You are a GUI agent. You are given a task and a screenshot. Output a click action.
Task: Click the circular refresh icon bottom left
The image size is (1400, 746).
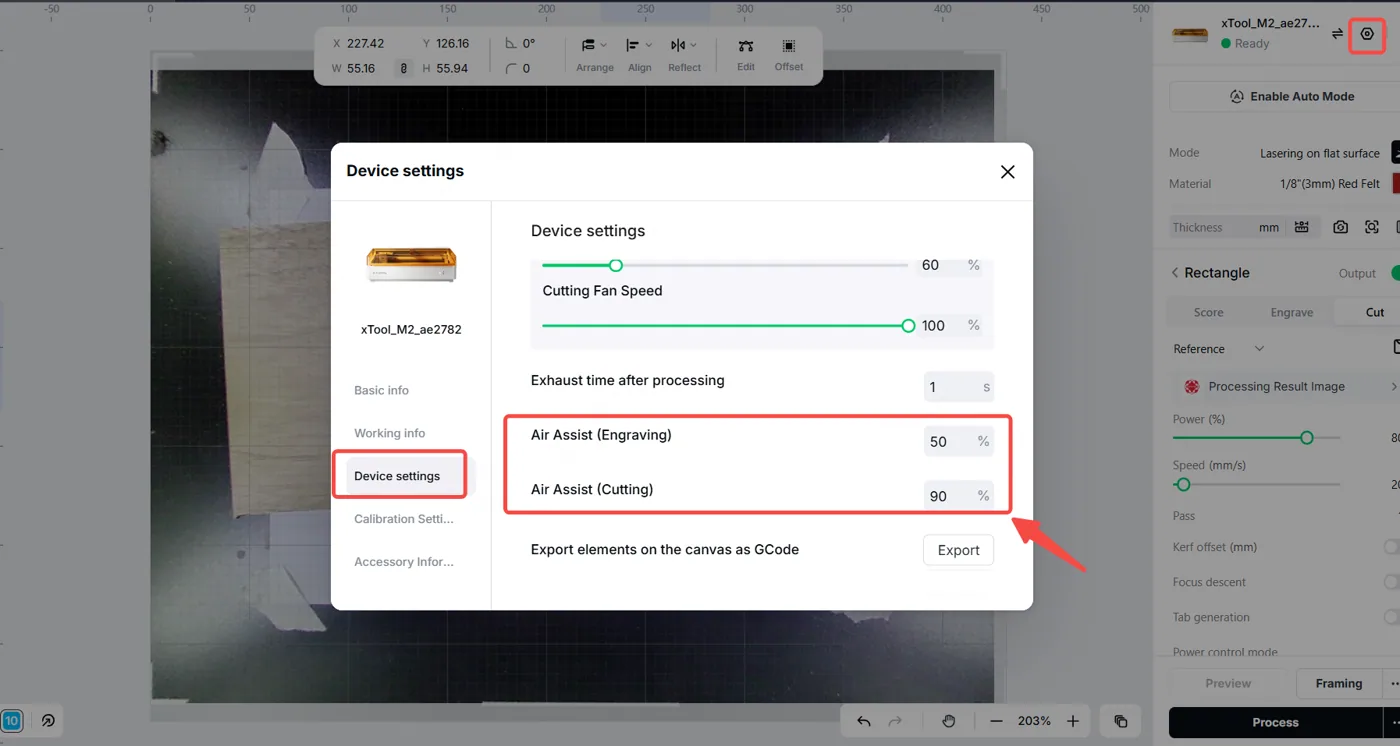48,720
